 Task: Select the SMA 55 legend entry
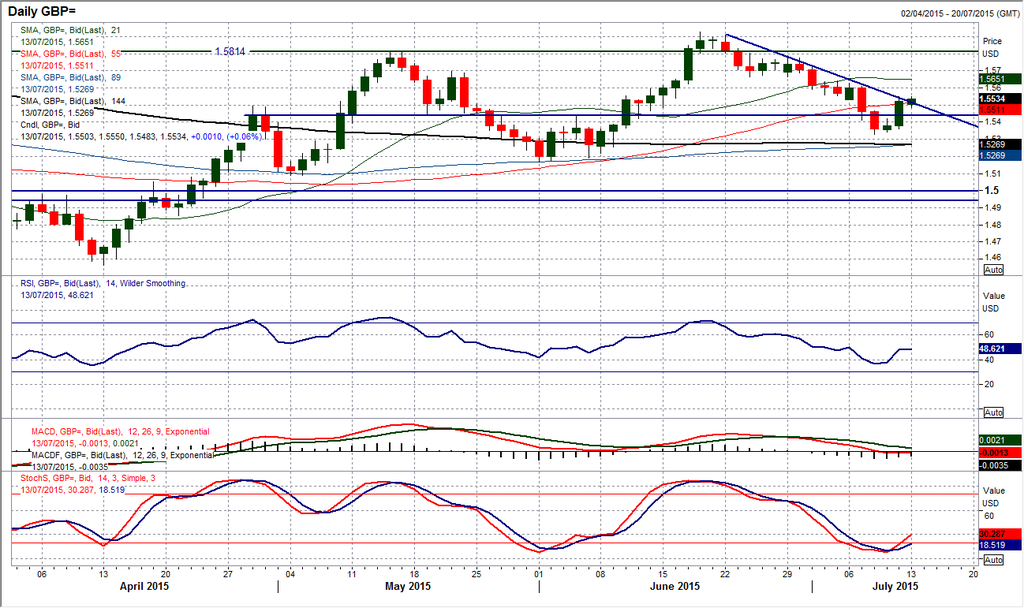click(71, 54)
